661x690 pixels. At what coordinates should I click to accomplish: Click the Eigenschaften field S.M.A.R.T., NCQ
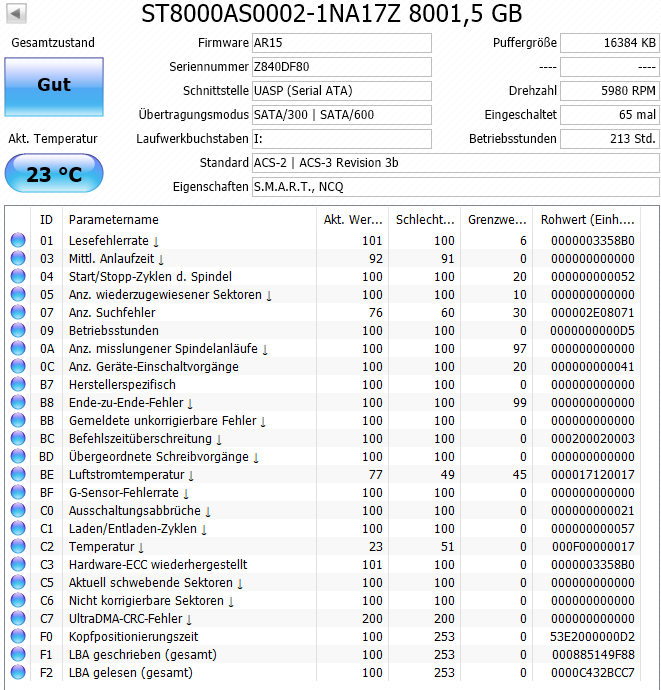455,187
